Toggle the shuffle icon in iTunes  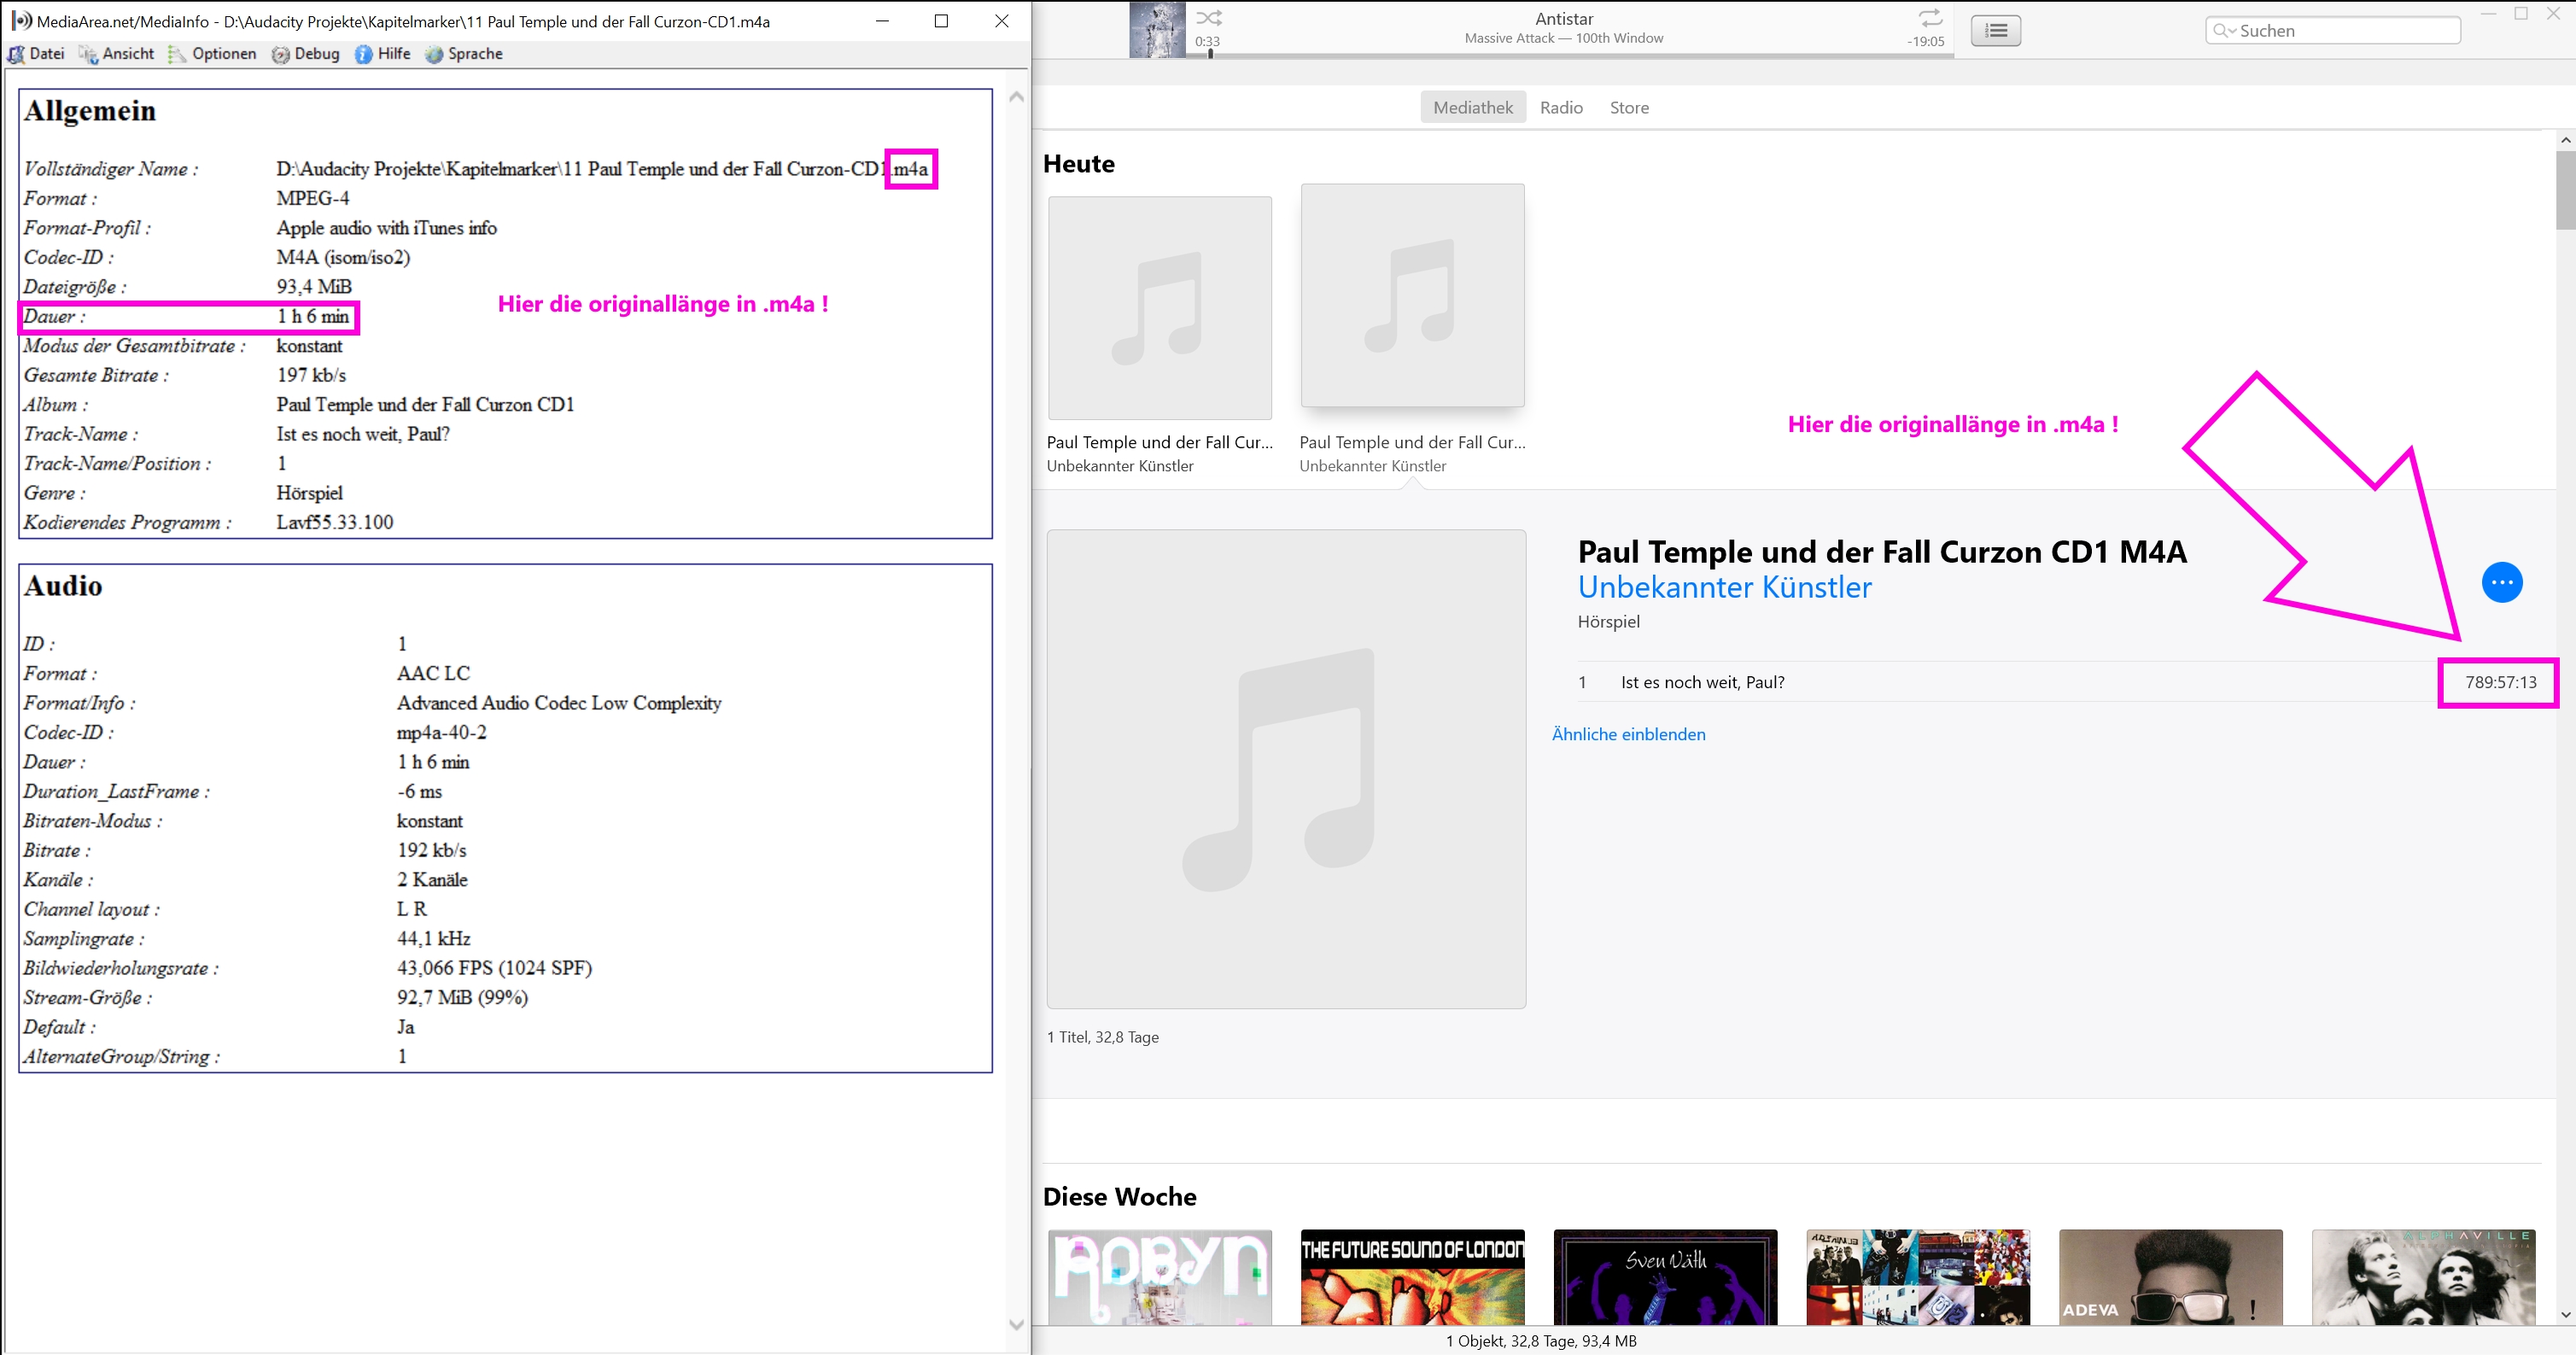click(1208, 18)
